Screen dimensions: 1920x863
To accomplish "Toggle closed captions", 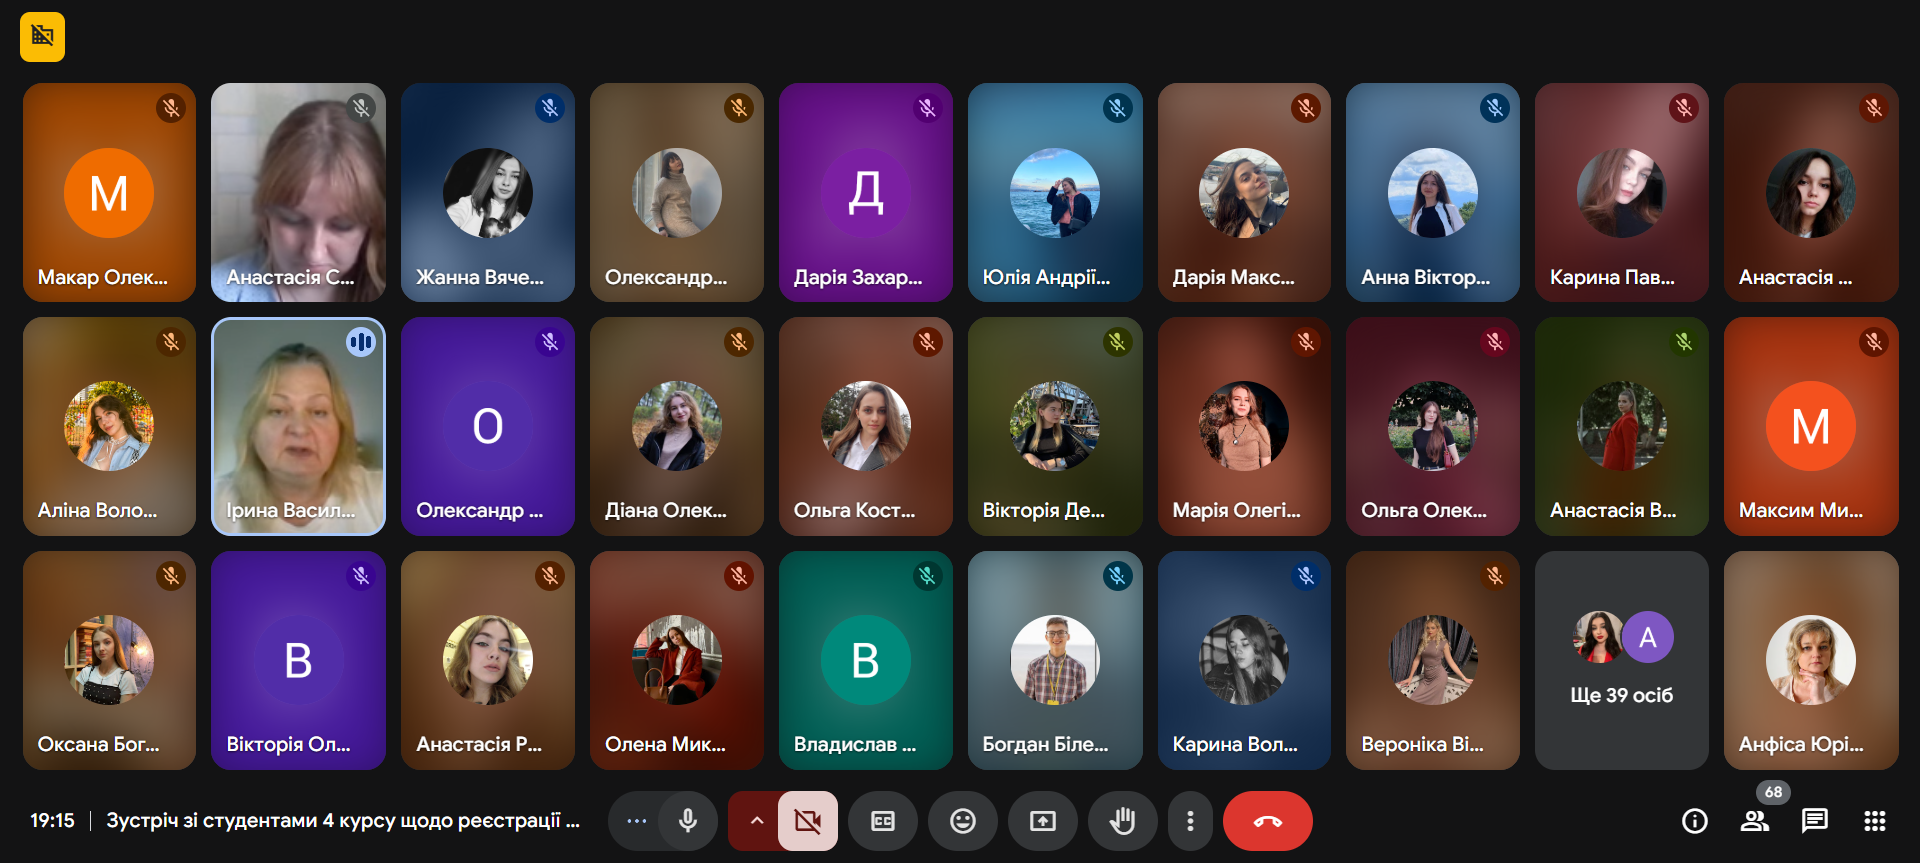I will coord(883,821).
